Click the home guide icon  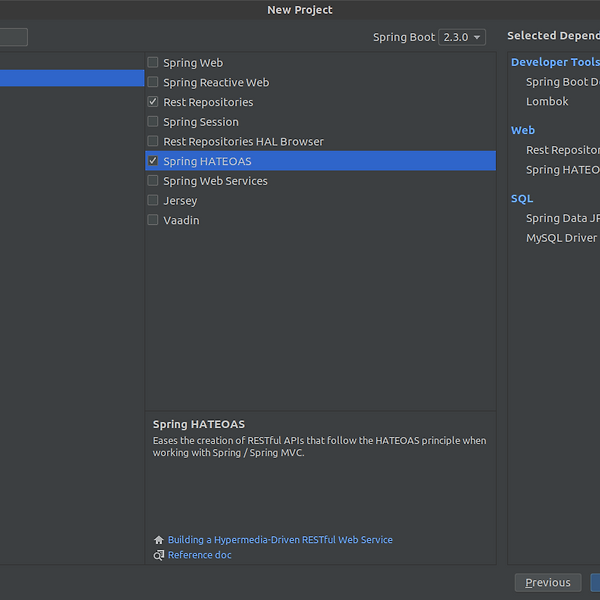[x=158, y=540]
